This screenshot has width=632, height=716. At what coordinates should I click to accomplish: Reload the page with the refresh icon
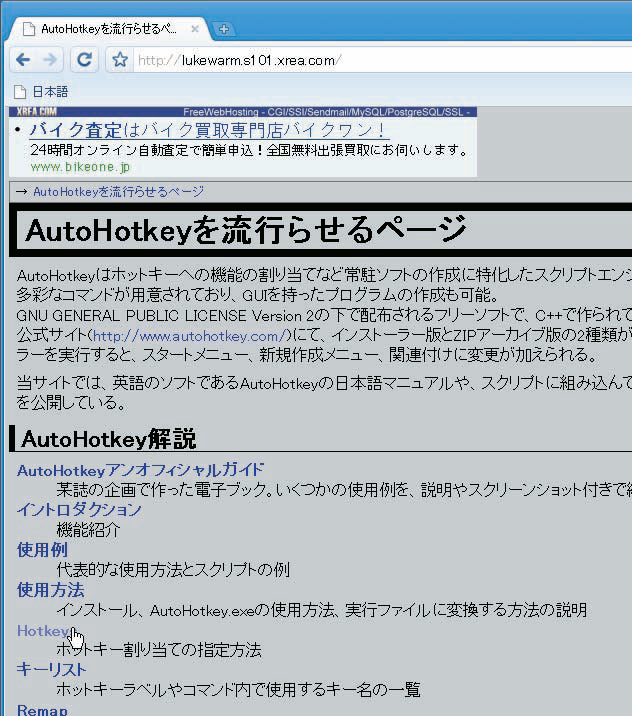[x=84, y=59]
